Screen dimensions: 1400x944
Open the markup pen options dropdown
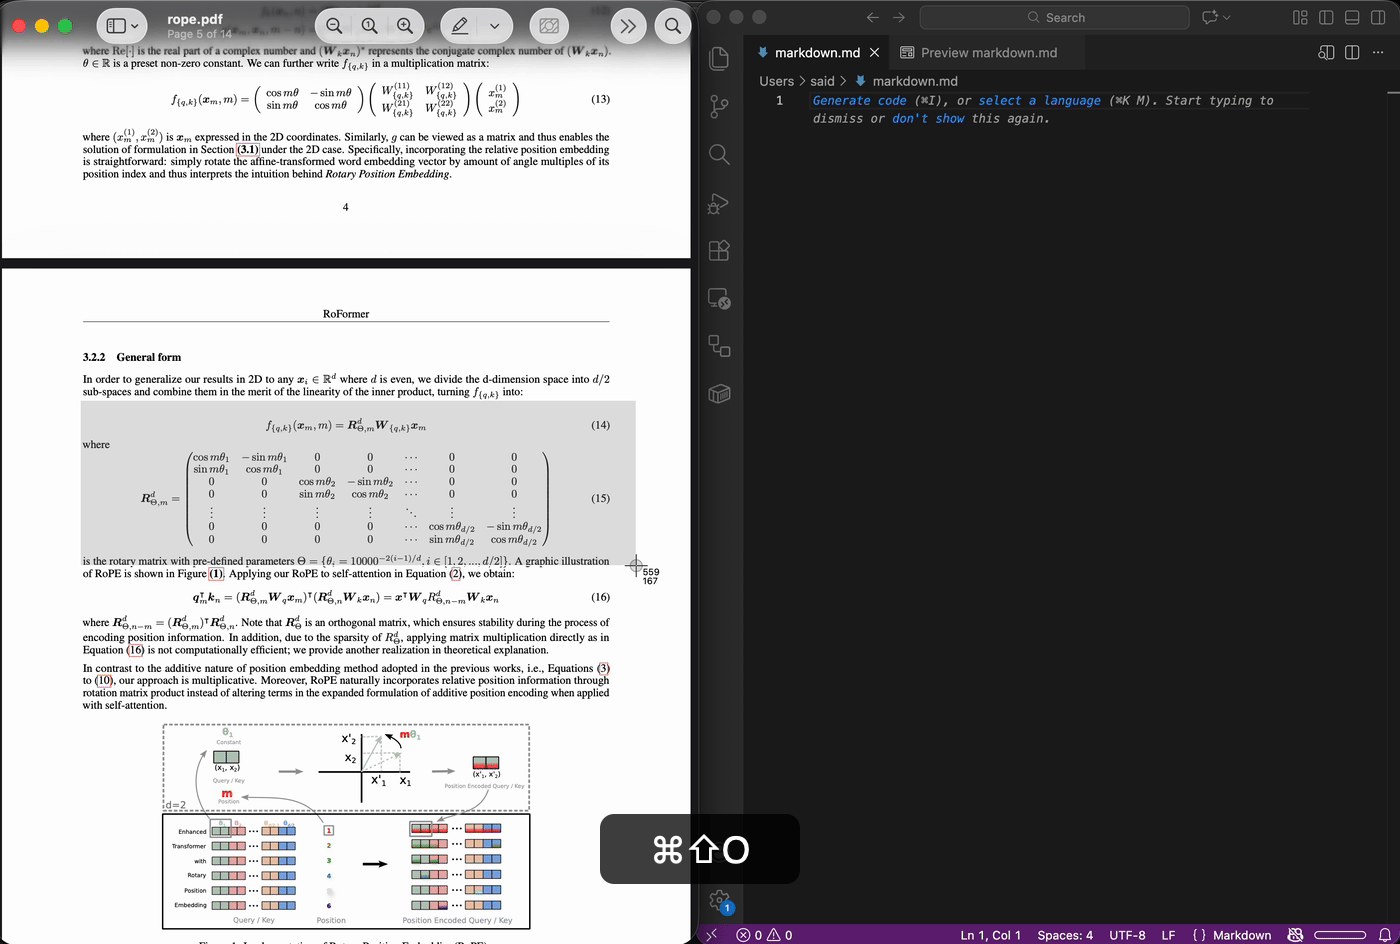click(x=494, y=26)
